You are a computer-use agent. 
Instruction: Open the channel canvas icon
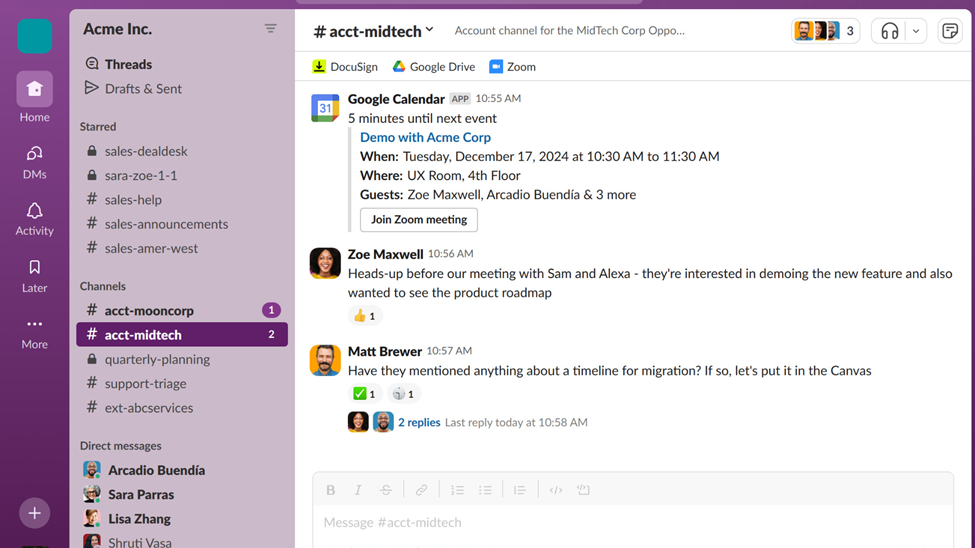tap(950, 31)
